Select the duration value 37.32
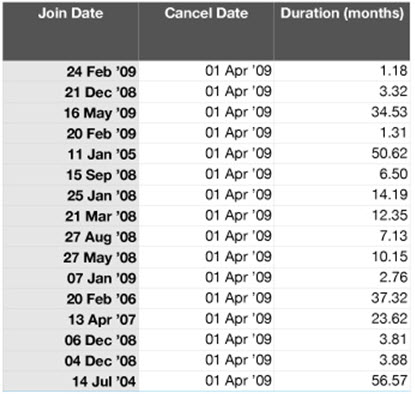This screenshot has height=394, width=415. tap(389, 298)
